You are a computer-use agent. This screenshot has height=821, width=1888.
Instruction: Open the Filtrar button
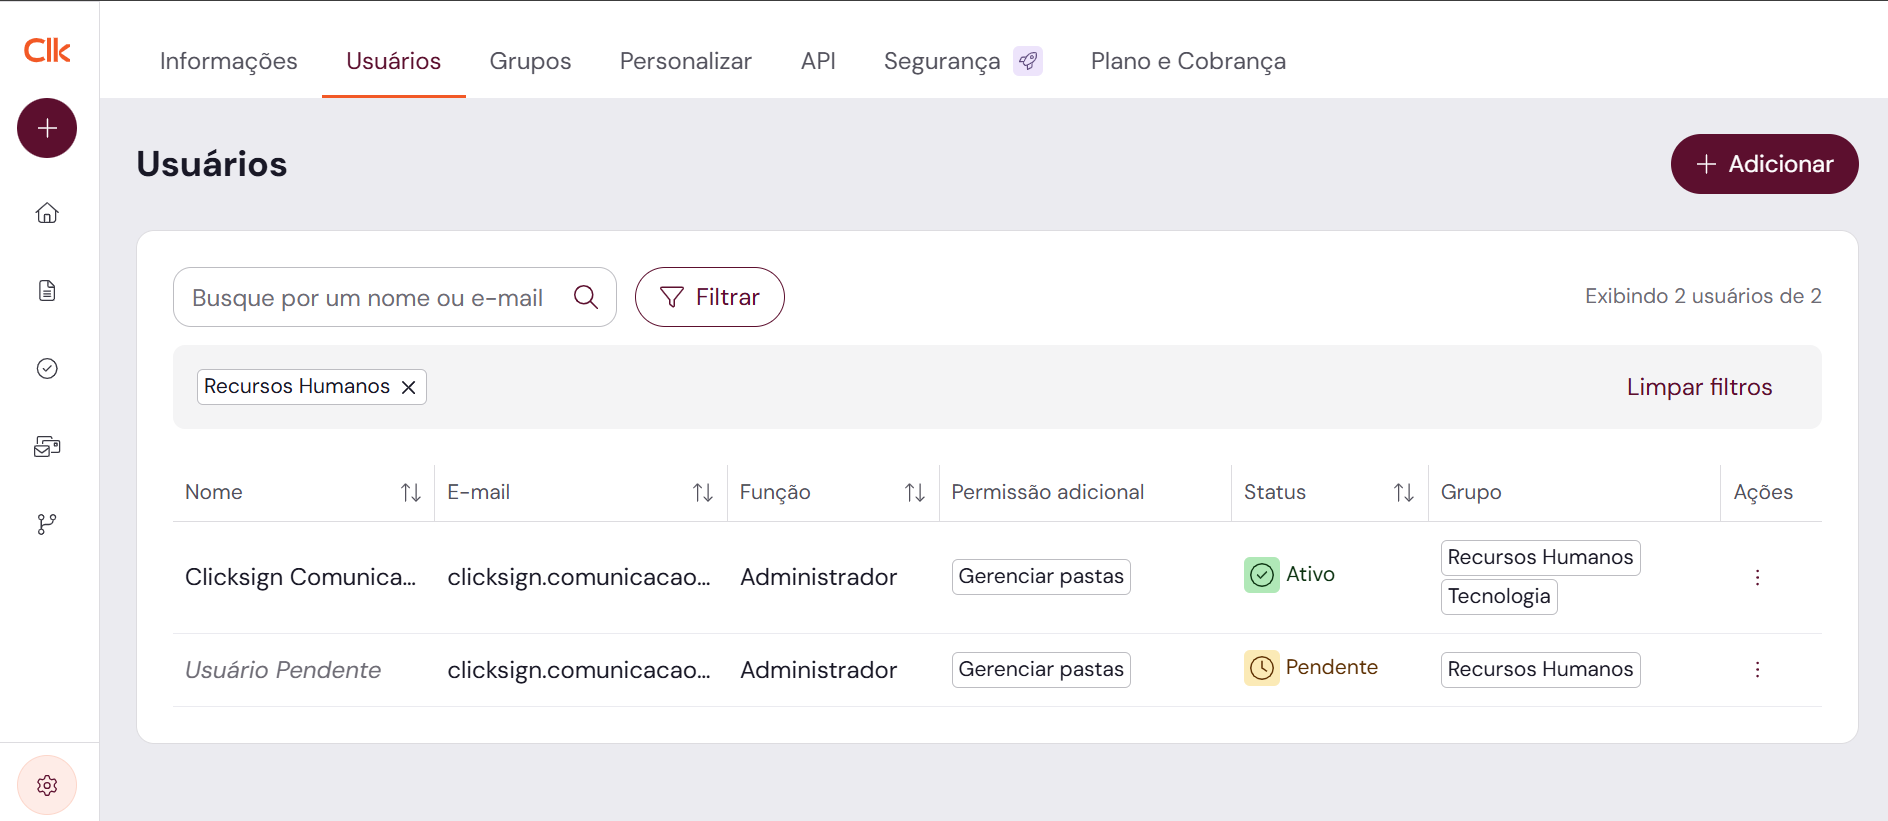tap(710, 297)
